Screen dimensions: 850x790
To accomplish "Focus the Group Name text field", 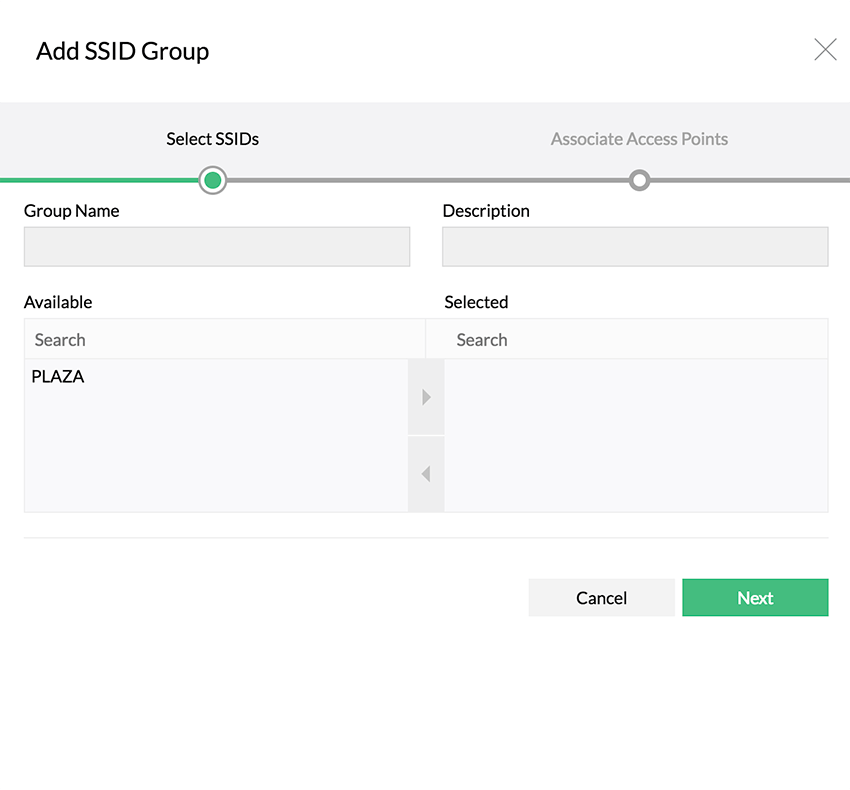I will tap(217, 246).
